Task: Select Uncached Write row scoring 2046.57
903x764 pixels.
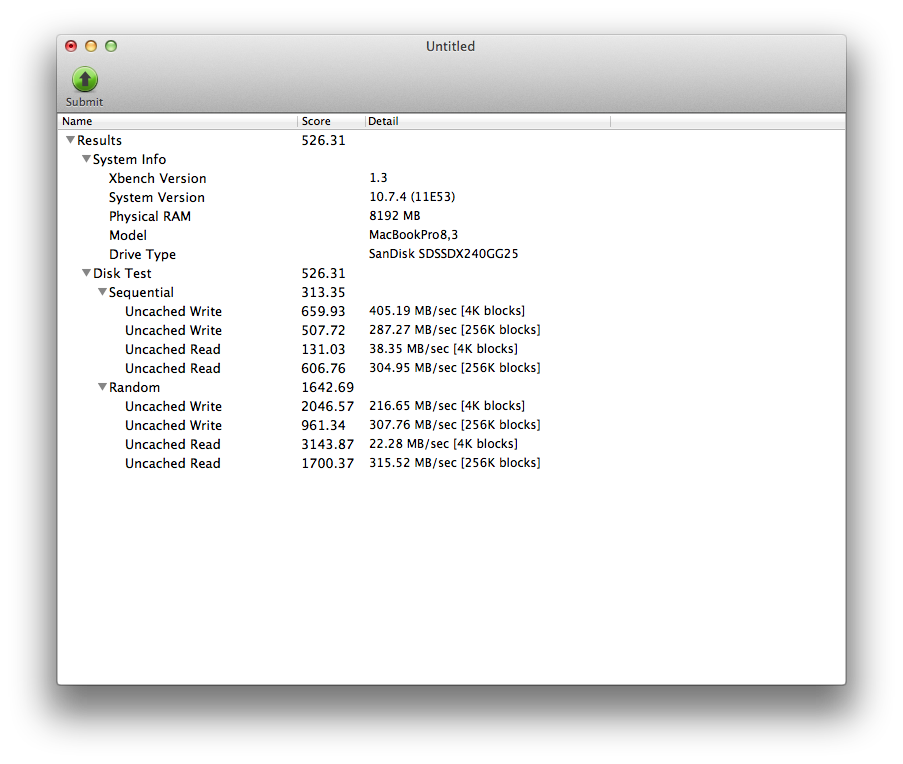Action: pos(452,406)
